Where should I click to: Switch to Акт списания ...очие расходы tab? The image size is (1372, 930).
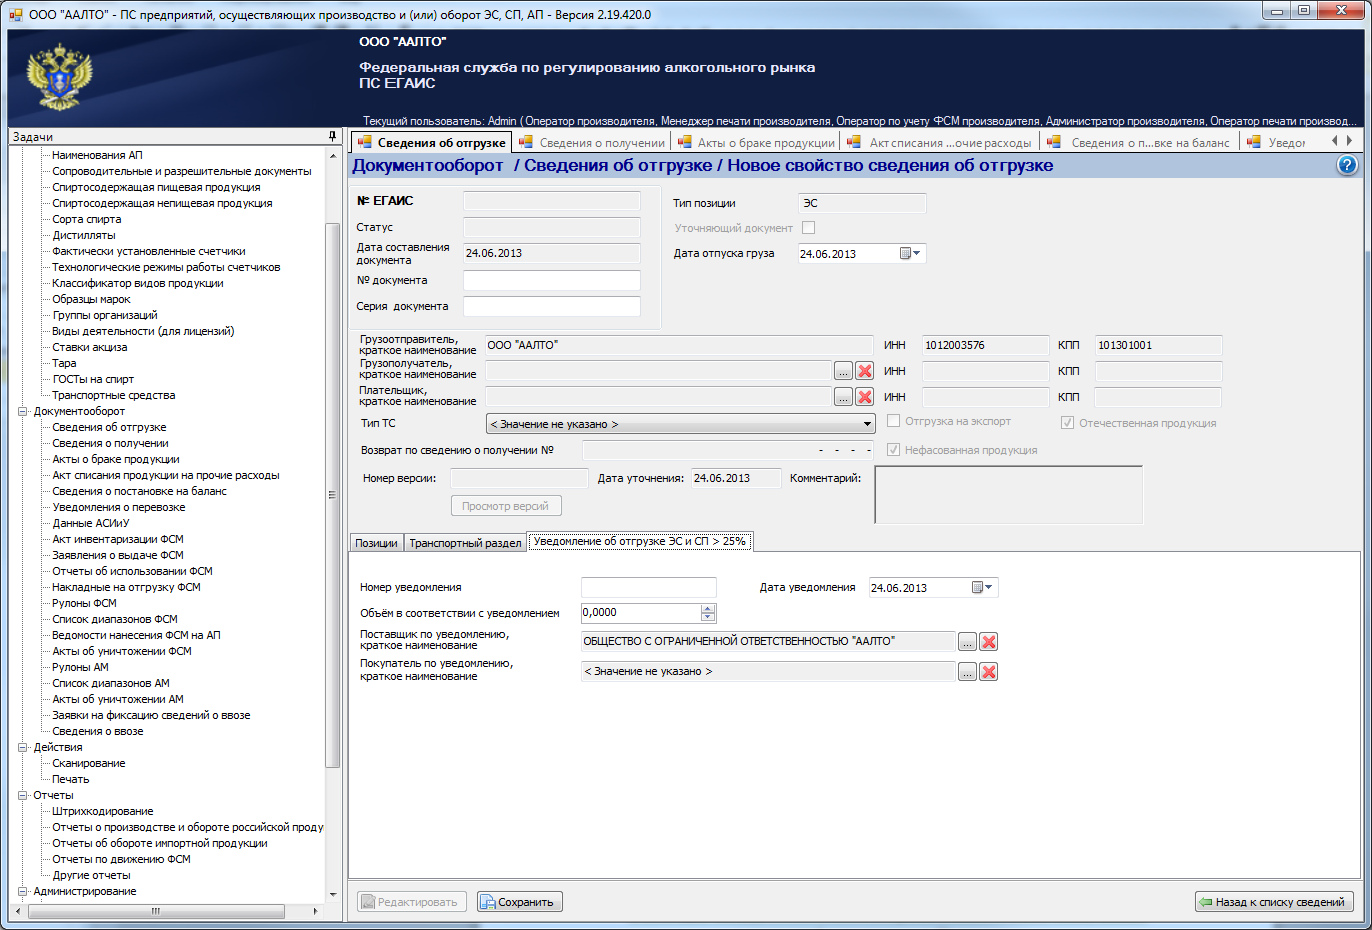pyautogui.click(x=940, y=142)
